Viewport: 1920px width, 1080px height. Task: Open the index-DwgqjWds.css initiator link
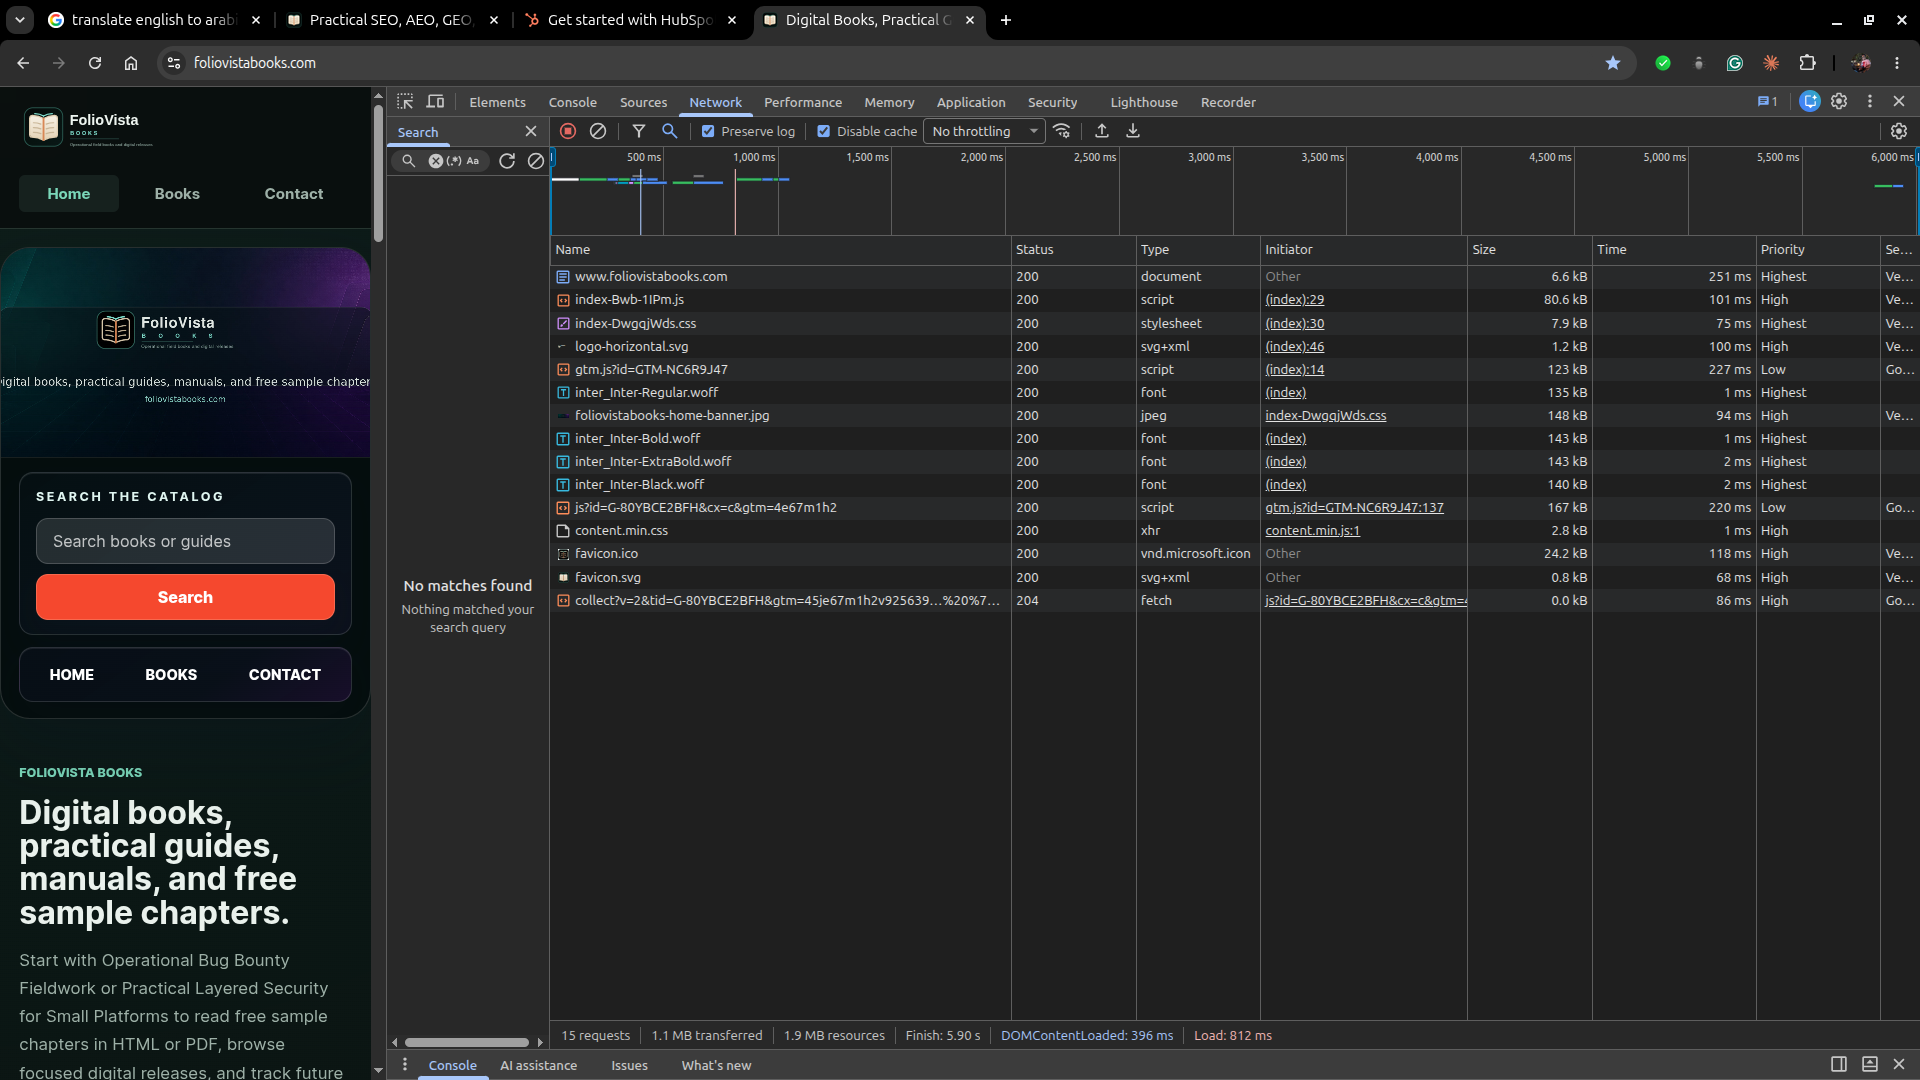(1325, 416)
